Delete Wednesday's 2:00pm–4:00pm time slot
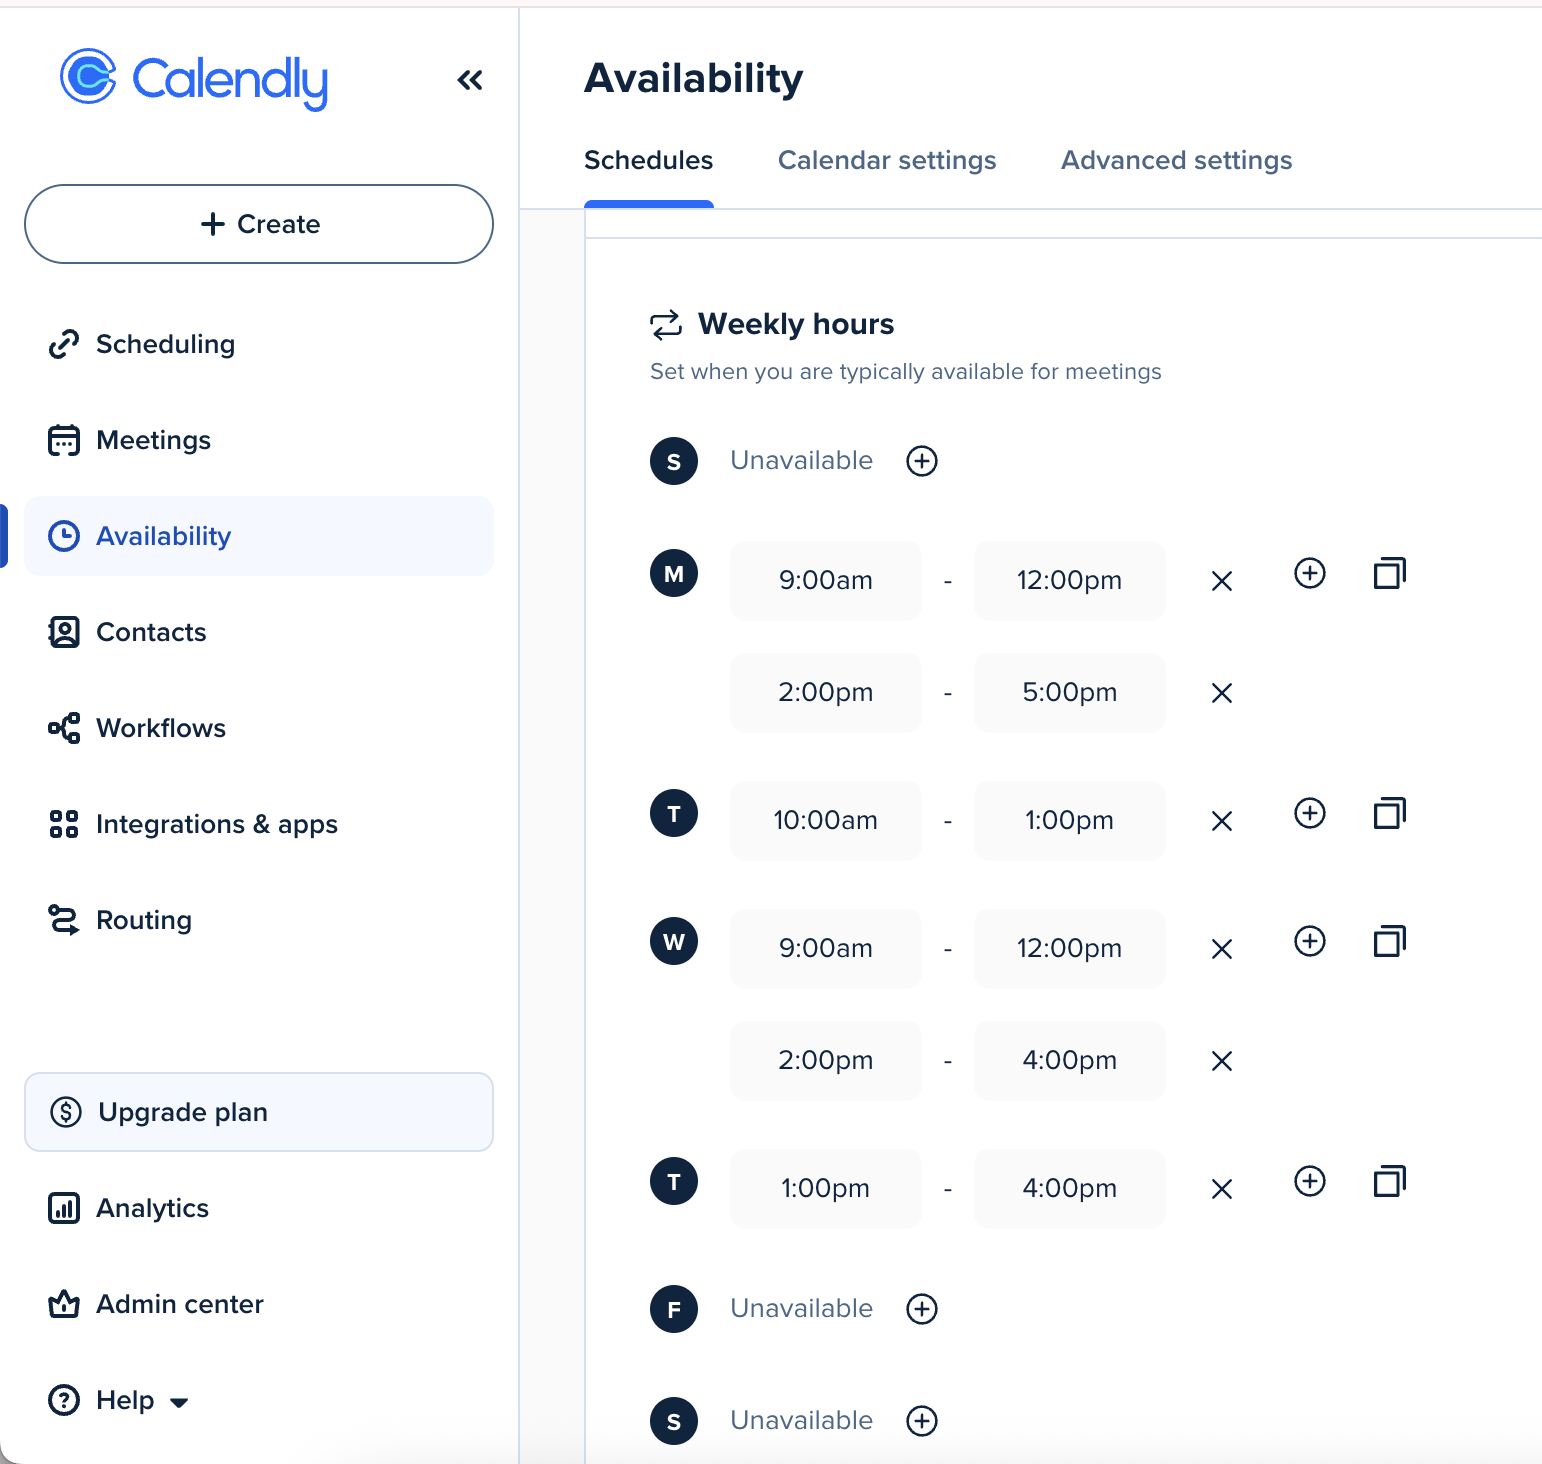This screenshot has height=1464, width=1542. pyautogui.click(x=1221, y=1061)
